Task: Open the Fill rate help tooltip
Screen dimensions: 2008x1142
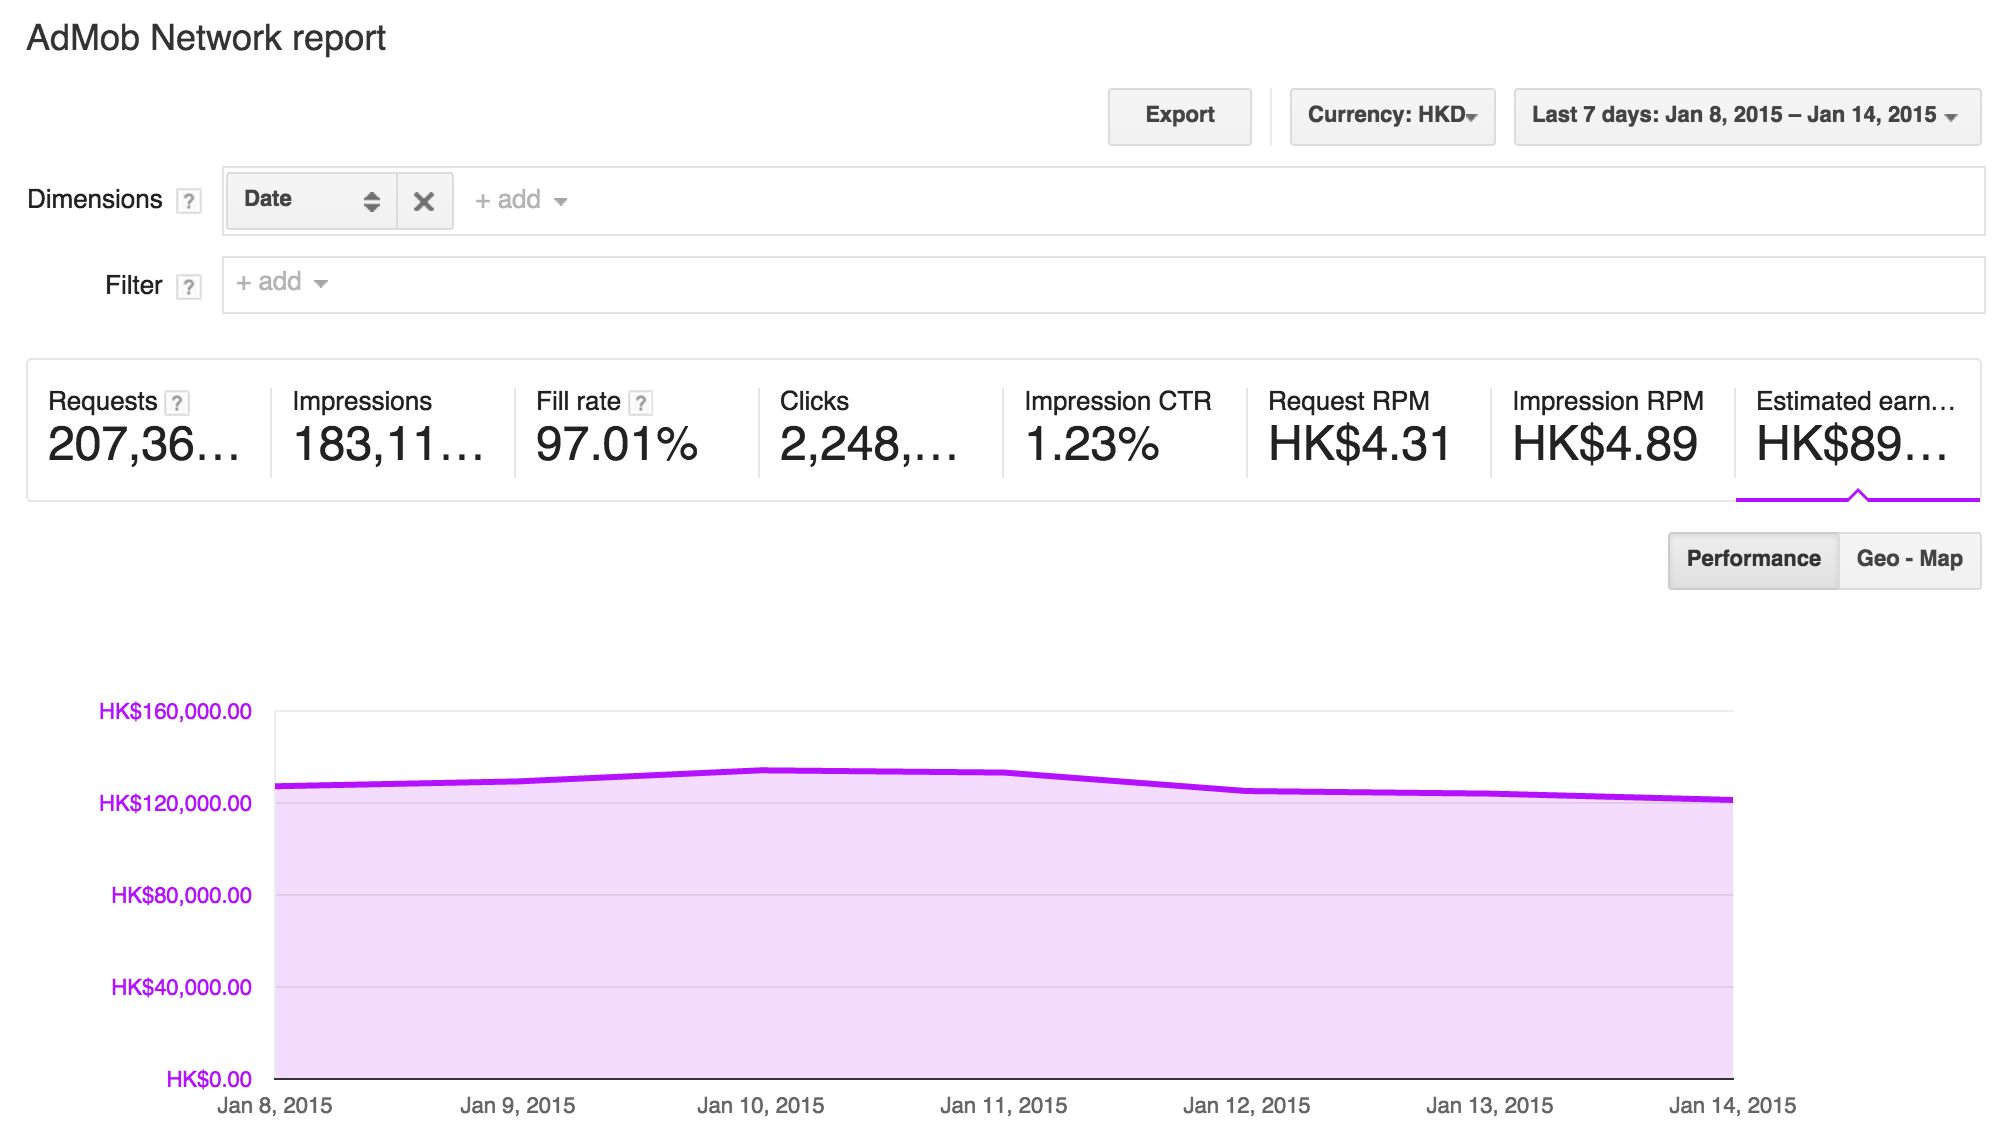Action: [641, 402]
